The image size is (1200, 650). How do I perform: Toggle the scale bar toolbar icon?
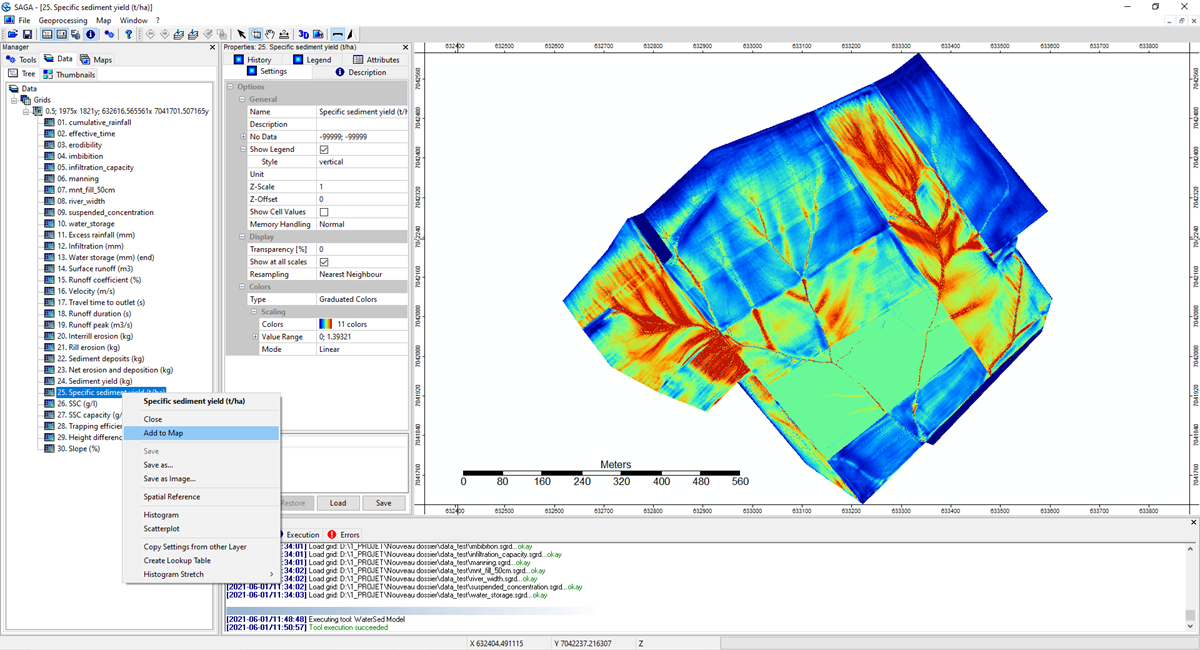click(x=337, y=34)
